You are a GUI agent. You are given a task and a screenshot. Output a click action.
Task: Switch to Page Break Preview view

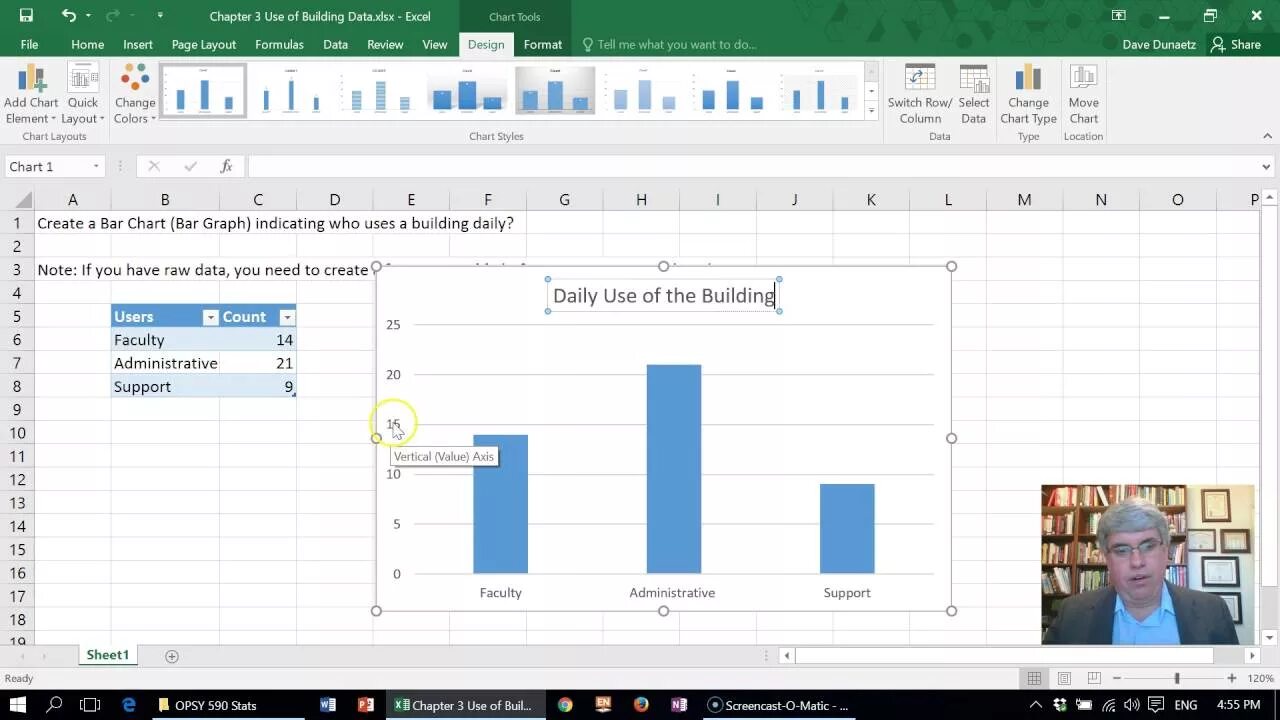point(1095,678)
